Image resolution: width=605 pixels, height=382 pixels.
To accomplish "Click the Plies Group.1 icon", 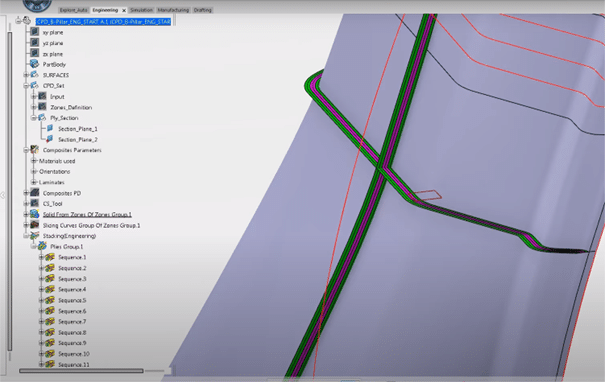I will 42,246.
